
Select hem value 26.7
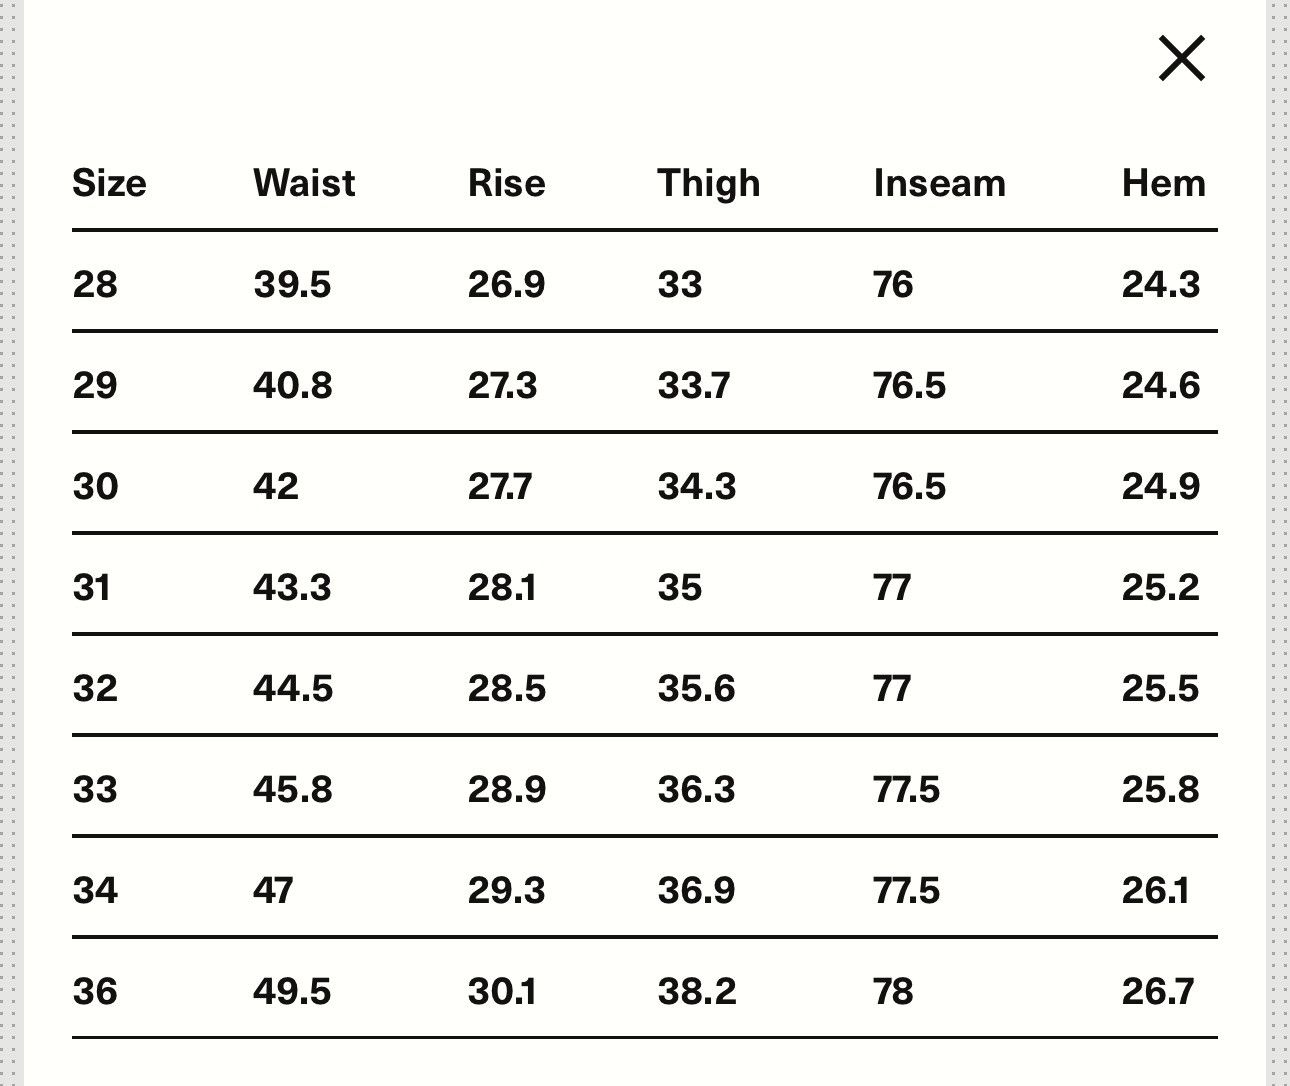pyautogui.click(x=1158, y=992)
